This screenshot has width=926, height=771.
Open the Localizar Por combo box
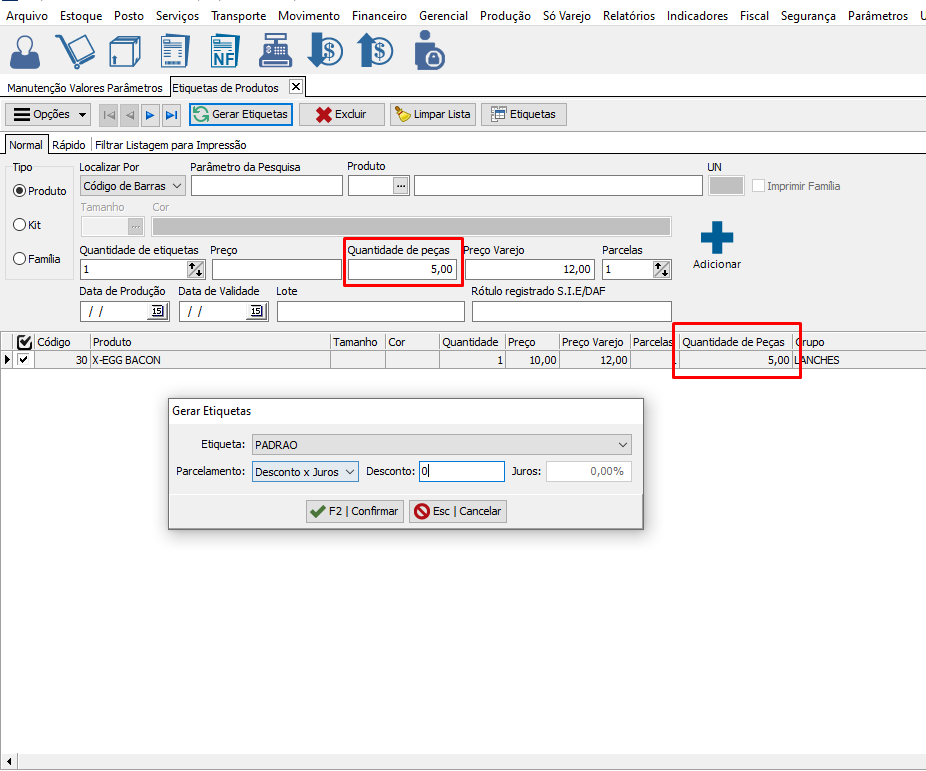[177, 186]
